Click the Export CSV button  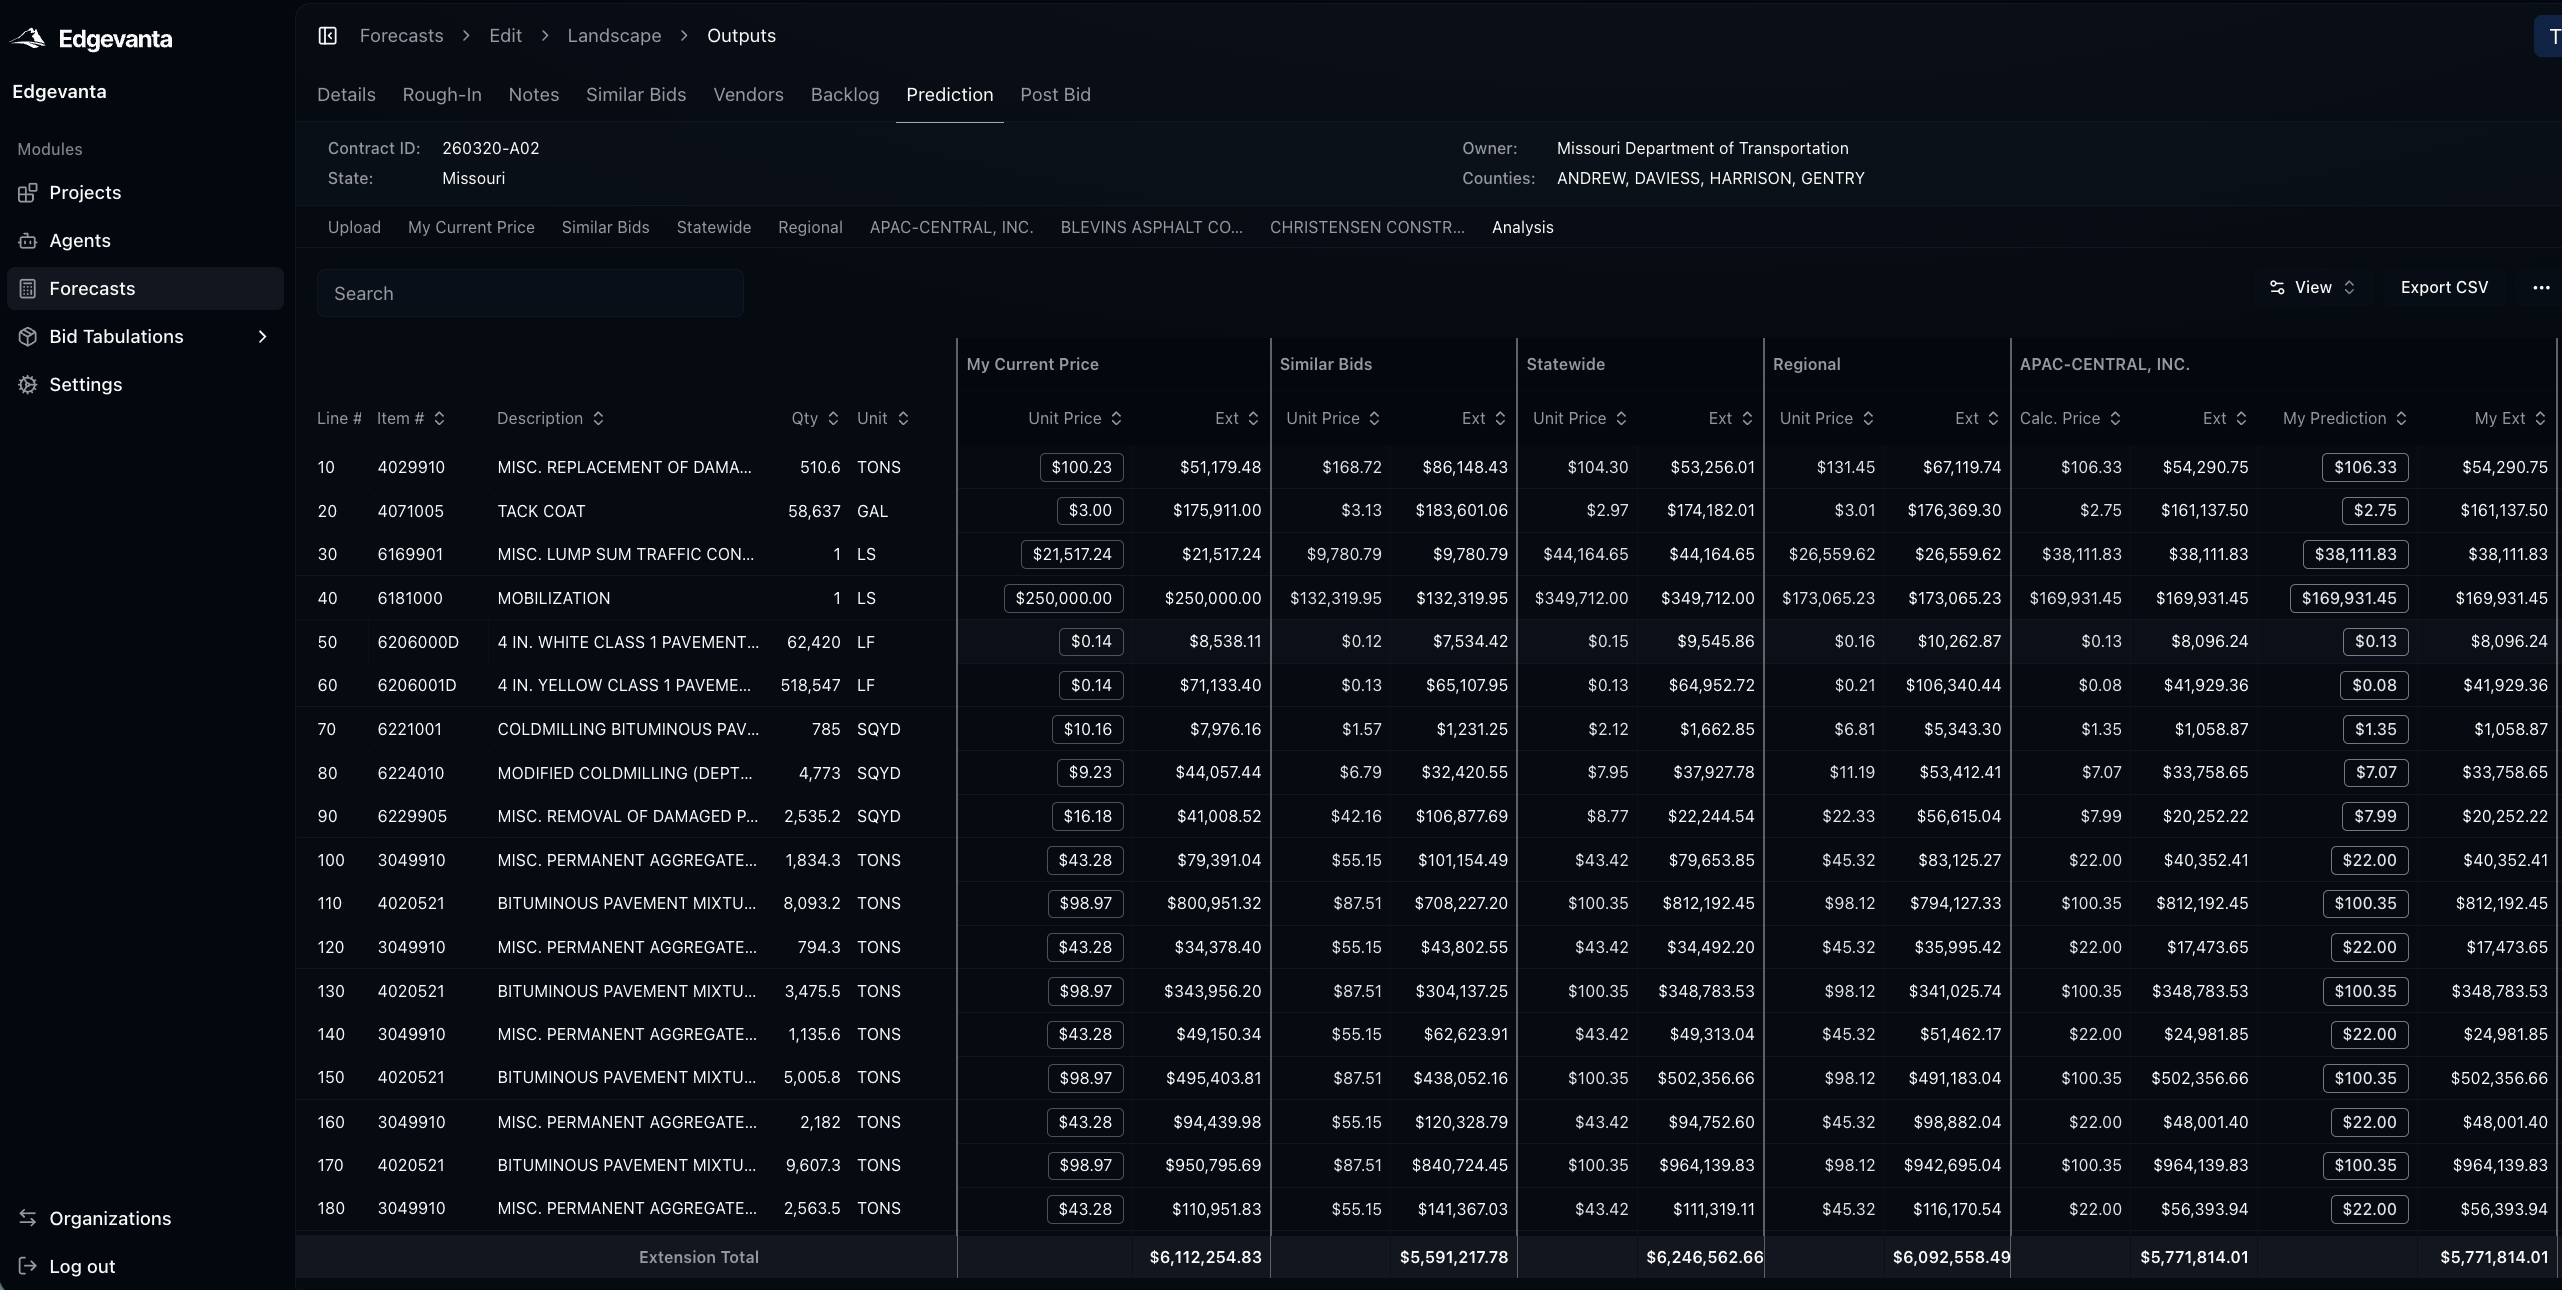click(2443, 288)
